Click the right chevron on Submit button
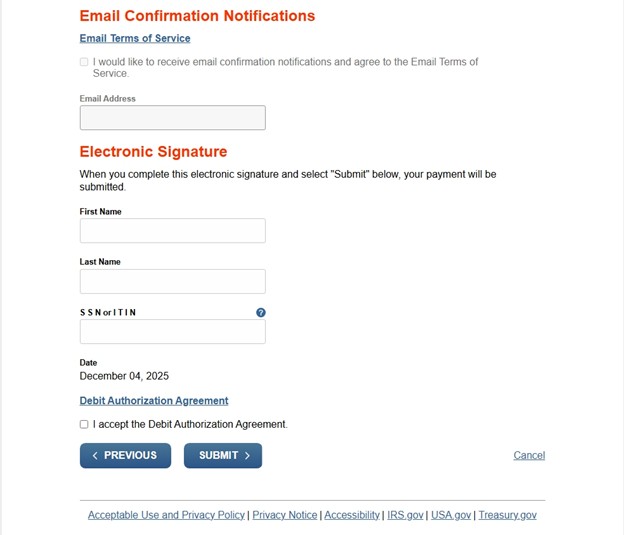 pos(248,456)
